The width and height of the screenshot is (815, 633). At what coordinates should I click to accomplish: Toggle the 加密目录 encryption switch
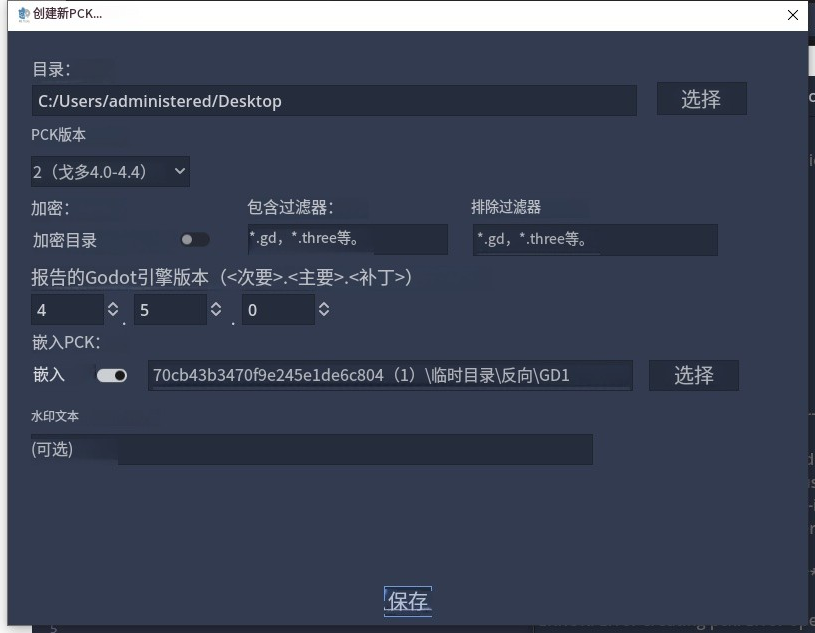pyautogui.click(x=194, y=240)
